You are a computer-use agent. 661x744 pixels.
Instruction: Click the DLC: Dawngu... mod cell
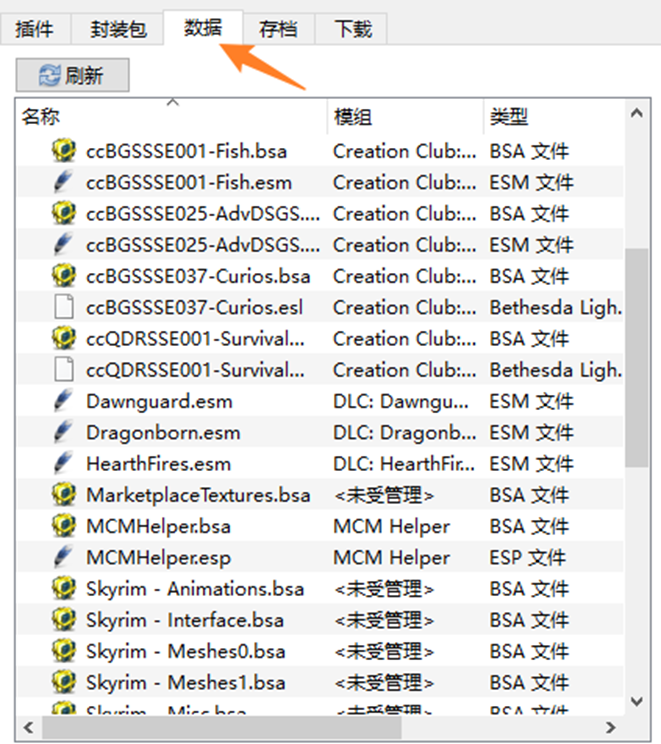pos(401,402)
